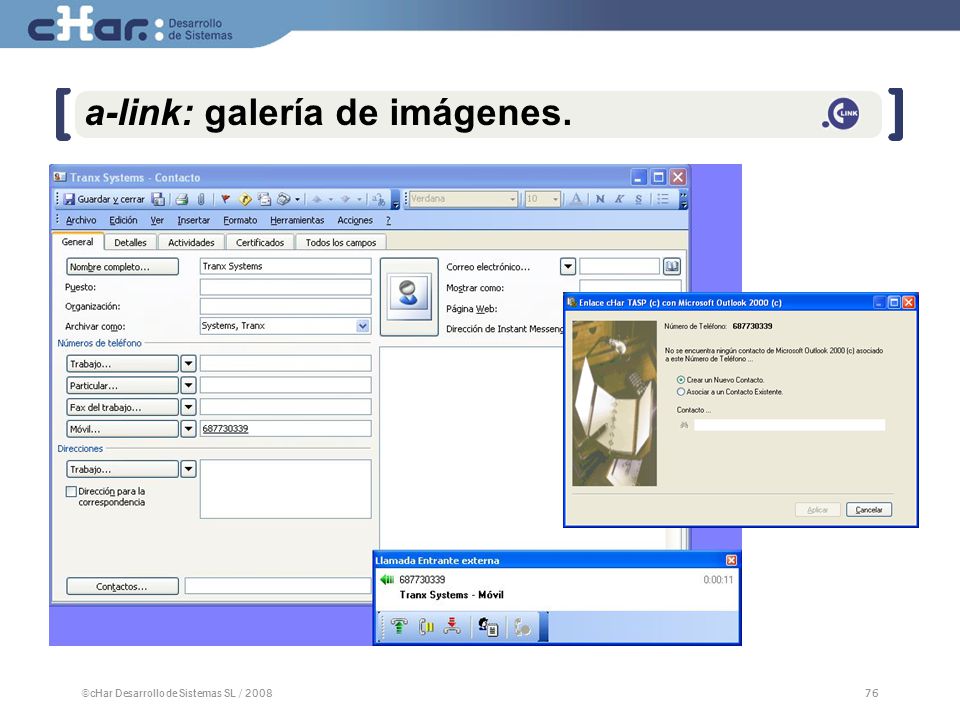Click the Fax del trabajo... button
Image resolution: width=960 pixels, height=720 pixels.
[x=122, y=407]
